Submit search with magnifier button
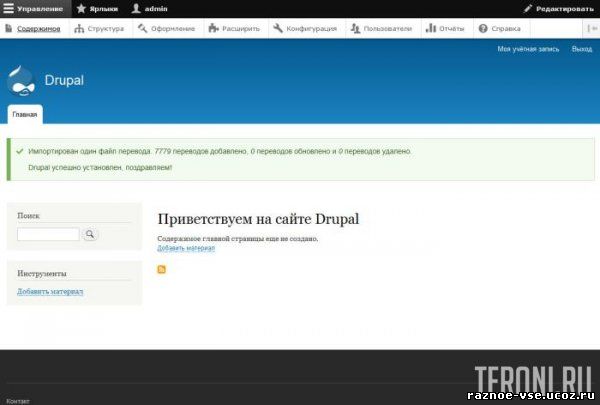 coord(90,234)
